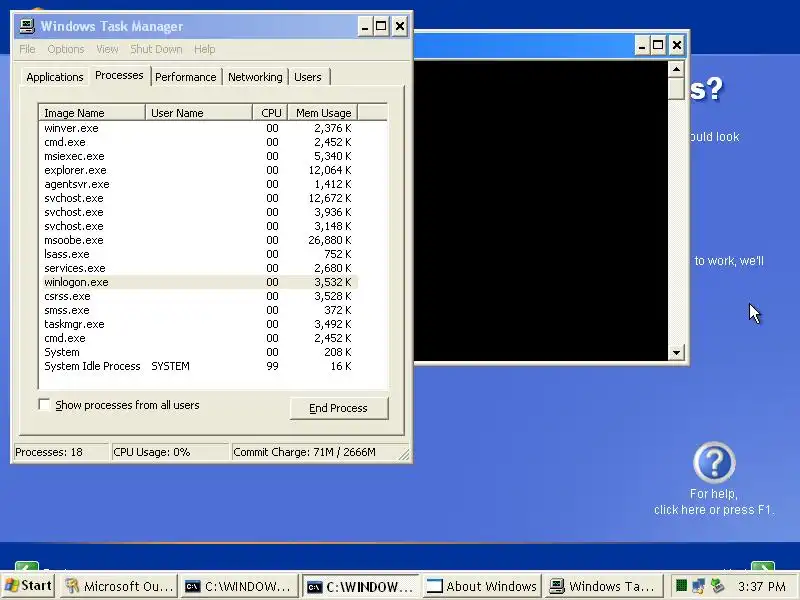Select the System Idle Process row
800x600 pixels.
coord(198,366)
